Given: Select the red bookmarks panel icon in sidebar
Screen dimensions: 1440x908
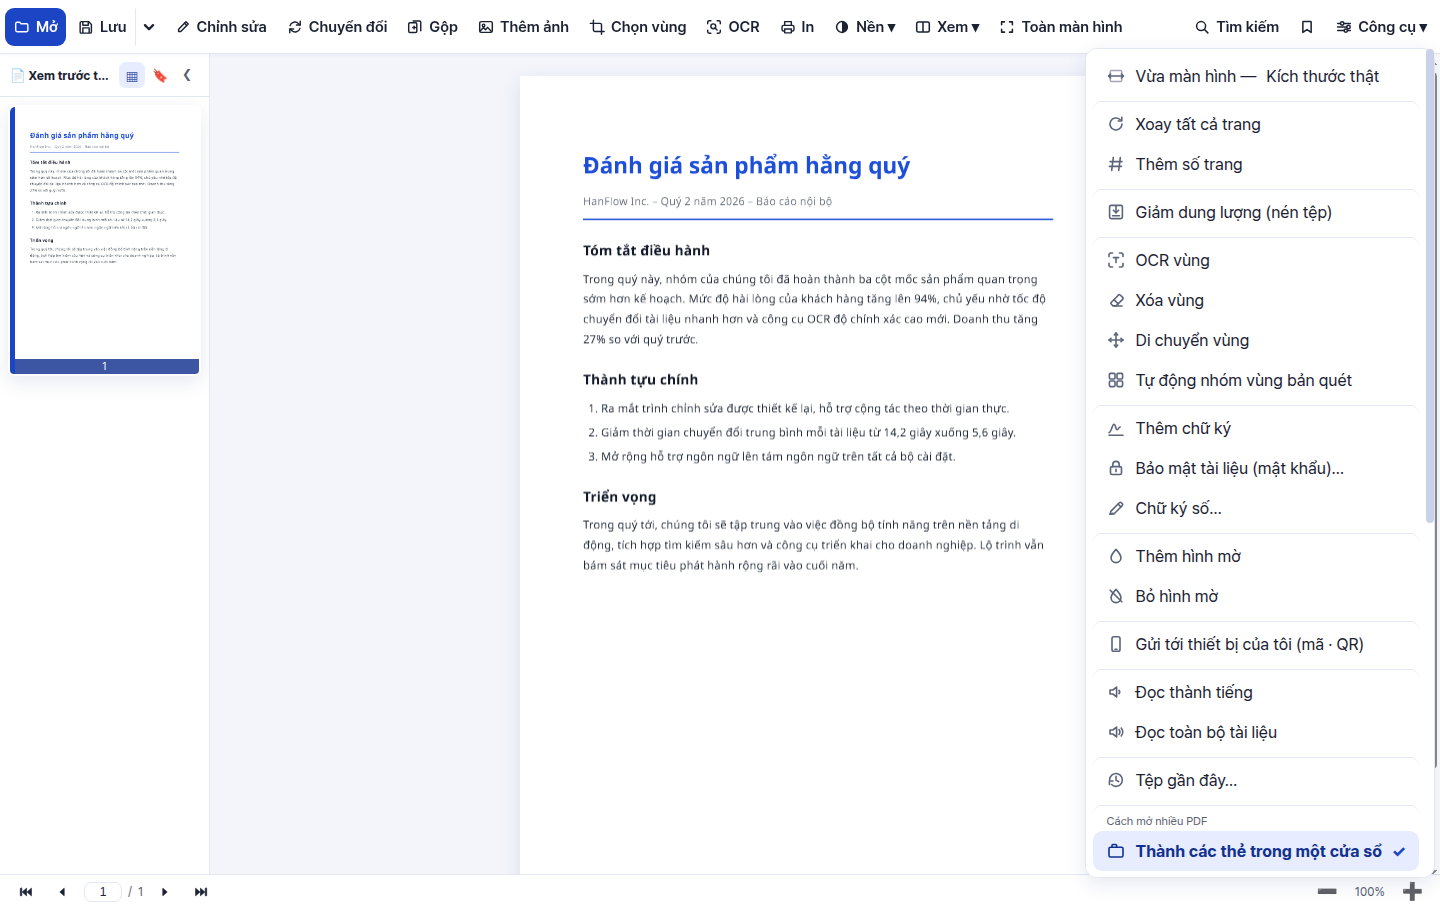Looking at the screenshot, I should coord(160,75).
